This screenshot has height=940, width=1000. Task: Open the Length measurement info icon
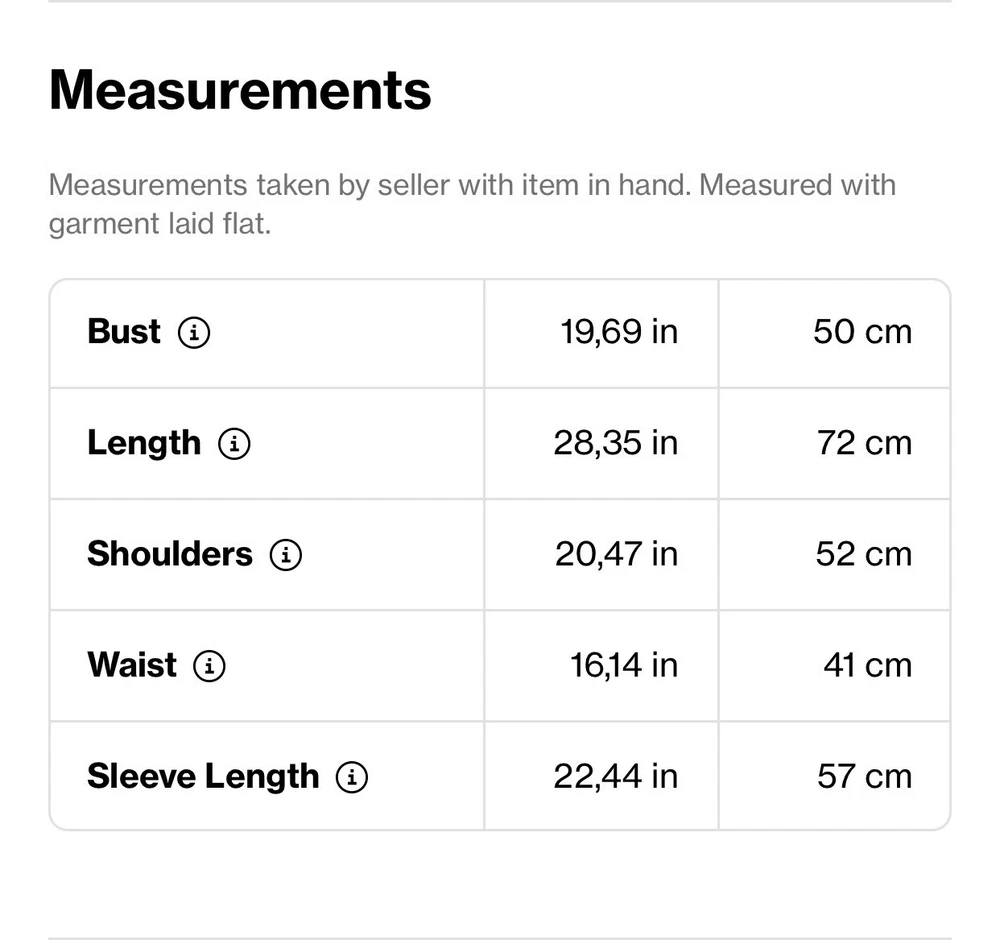pyautogui.click(x=234, y=443)
